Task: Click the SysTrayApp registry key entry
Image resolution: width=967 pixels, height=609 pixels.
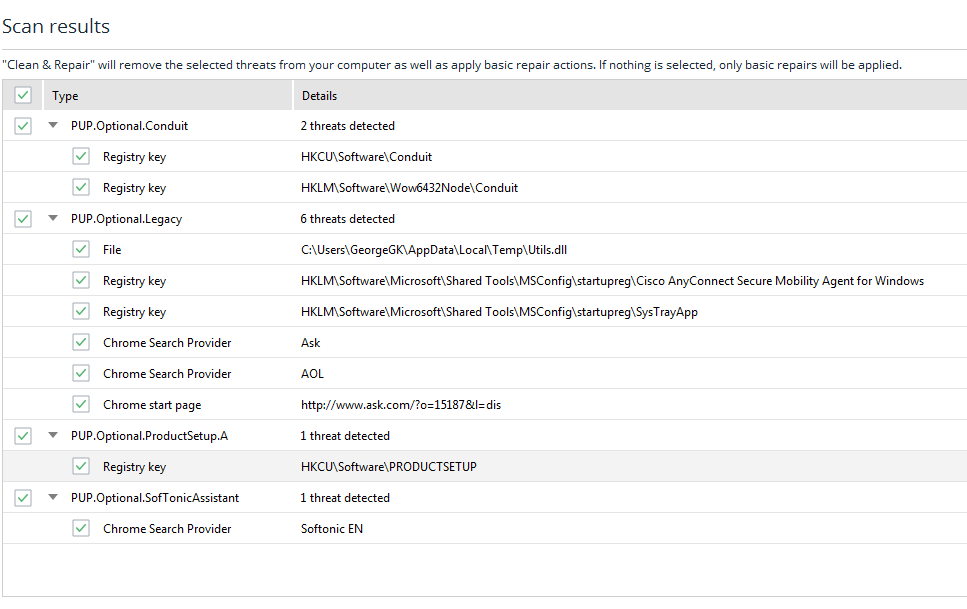Action: coord(499,312)
